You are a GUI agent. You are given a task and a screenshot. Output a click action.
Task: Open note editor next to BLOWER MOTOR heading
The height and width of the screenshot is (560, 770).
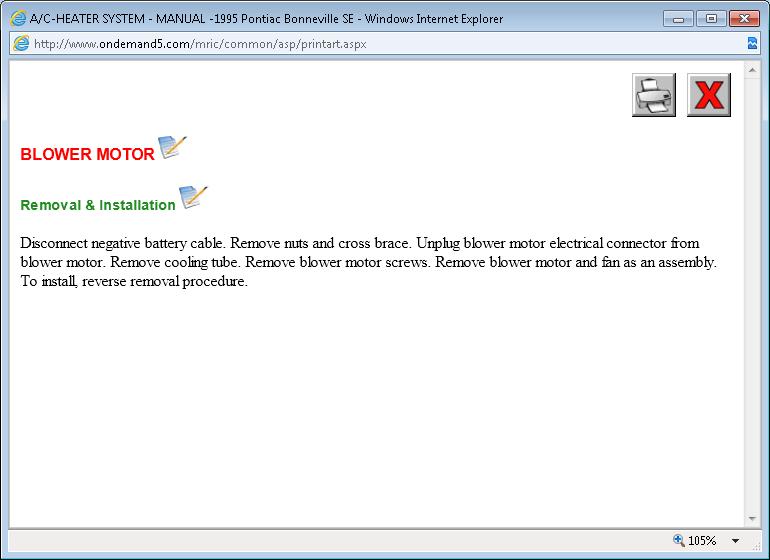[x=172, y=147]
